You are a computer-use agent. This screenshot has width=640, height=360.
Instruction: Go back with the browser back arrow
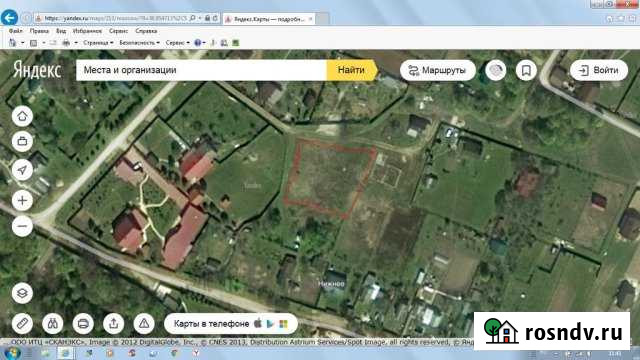(x=9, y=18)
